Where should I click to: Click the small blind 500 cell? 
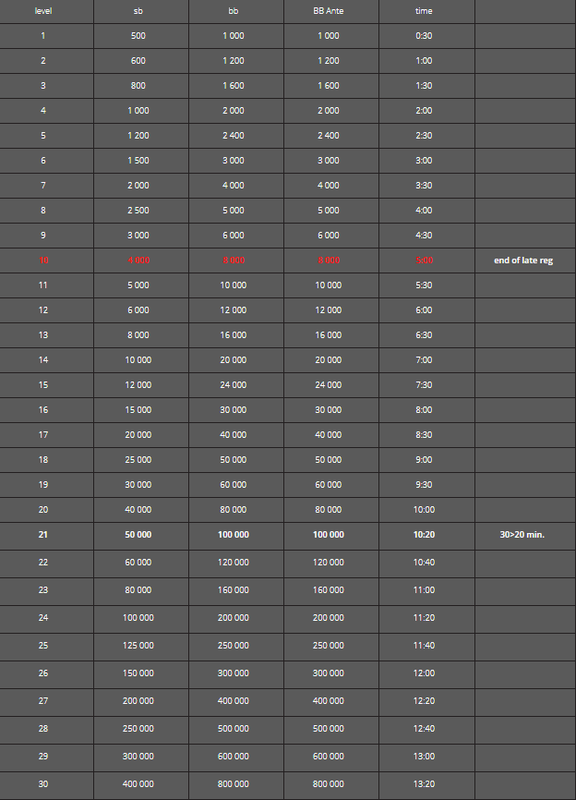coord(138,36)
